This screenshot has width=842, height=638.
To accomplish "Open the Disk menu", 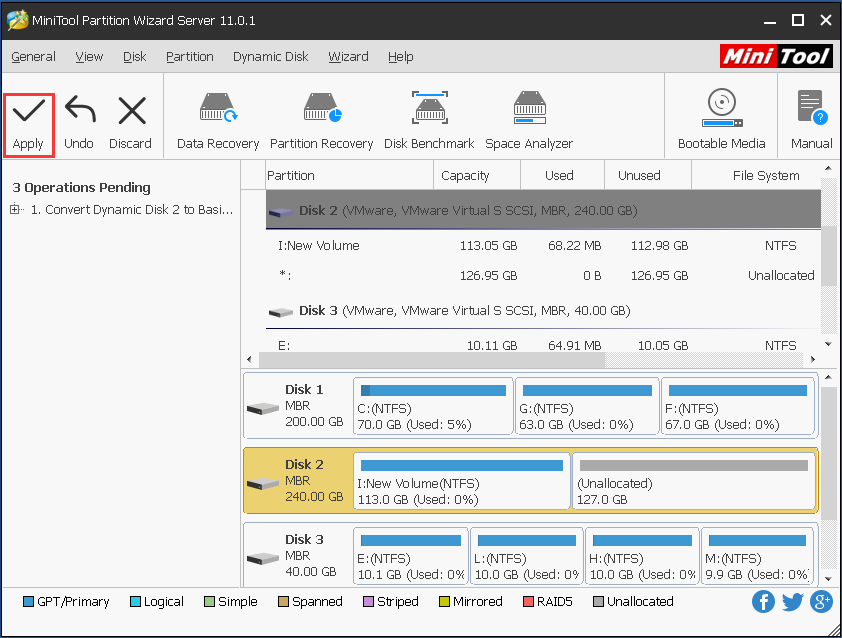I will (x=135, y=57).
